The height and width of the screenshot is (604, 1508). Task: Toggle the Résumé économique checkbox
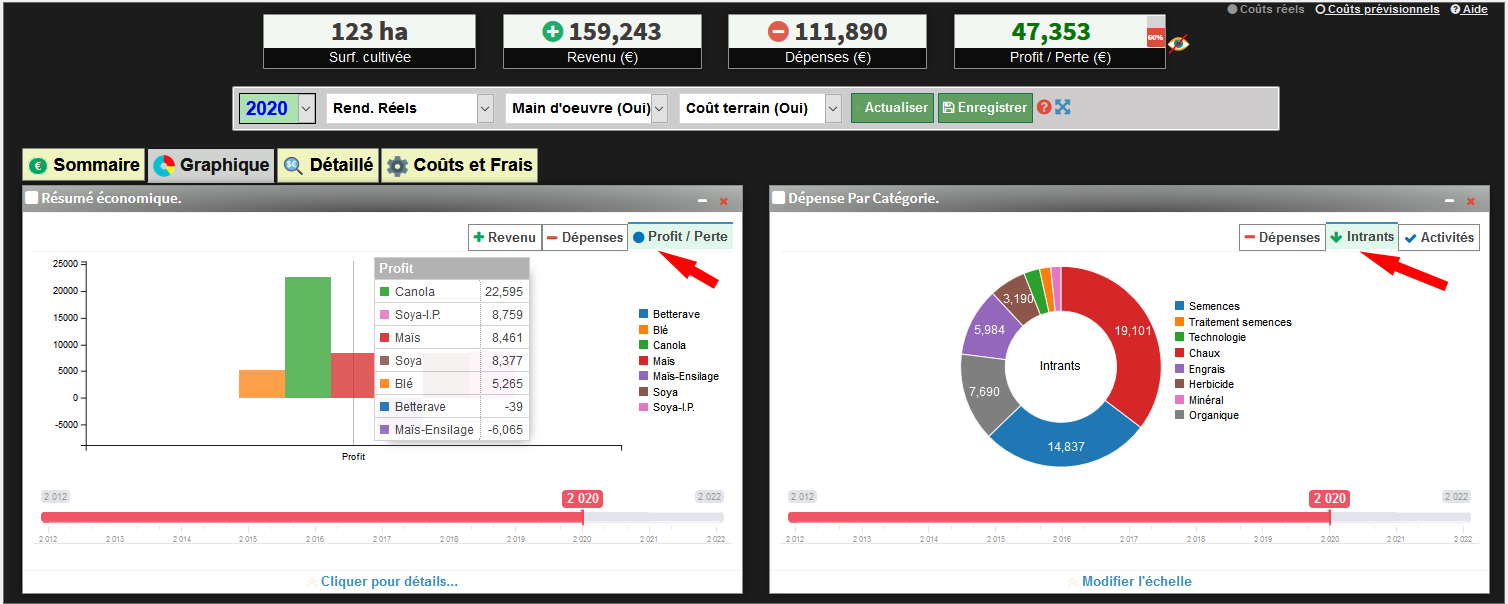(x=32, y=198)
